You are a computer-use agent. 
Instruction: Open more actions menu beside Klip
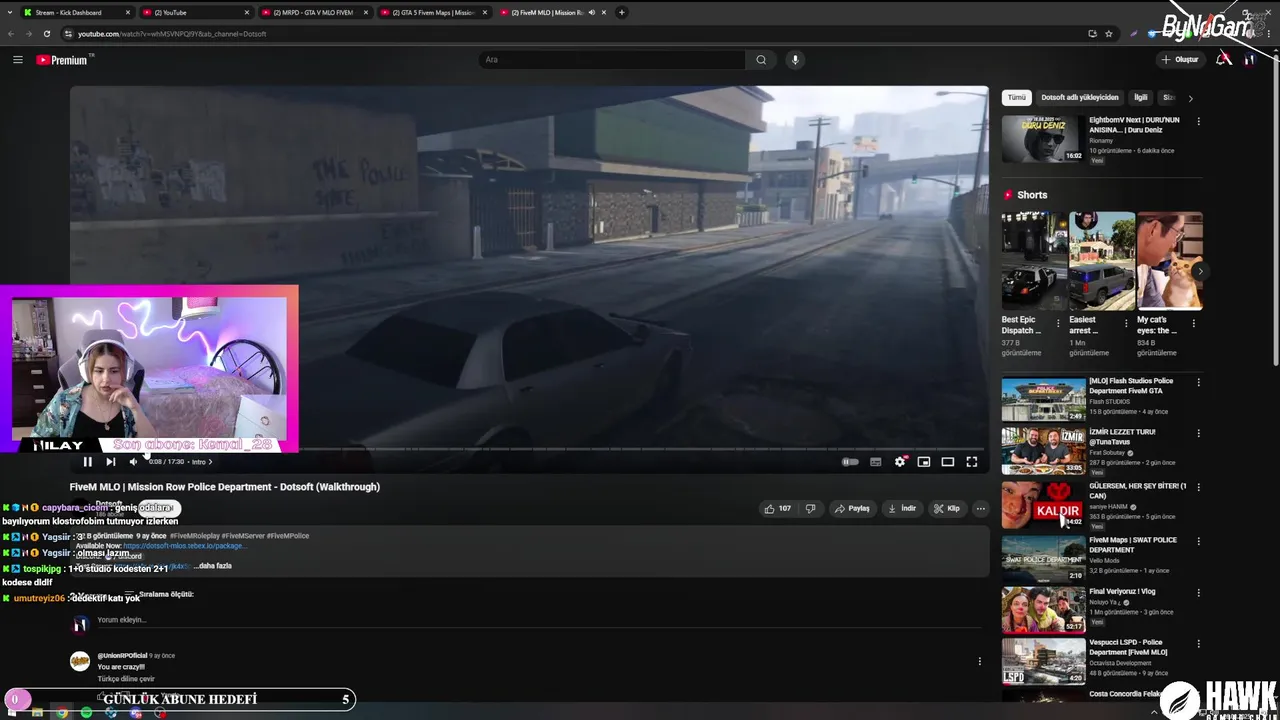click(980, 509)
